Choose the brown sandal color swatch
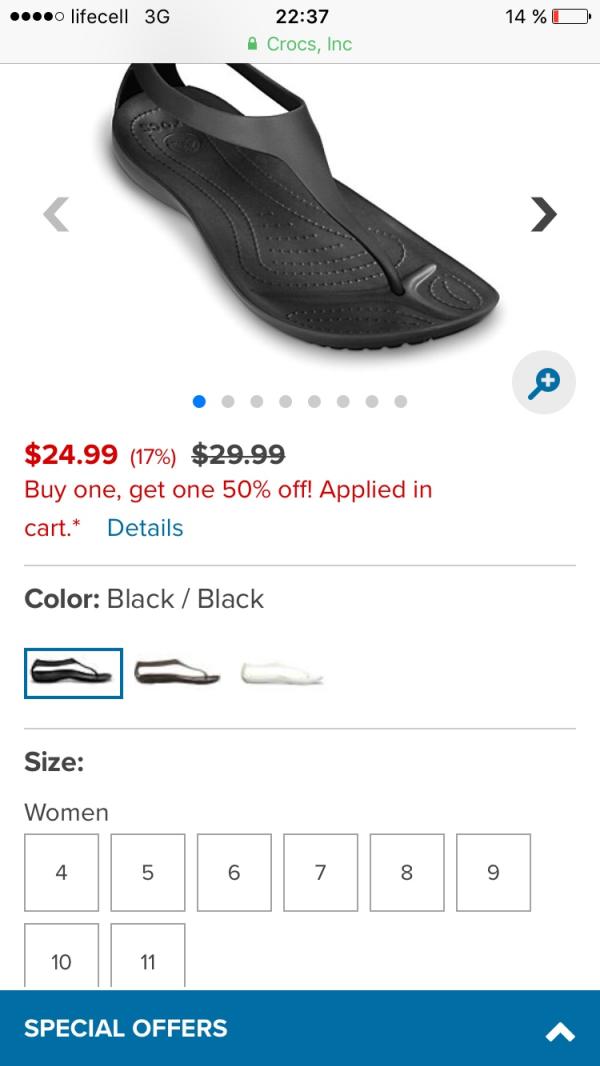The width and height of the screenshot is (600, 1066). (177, 673)
